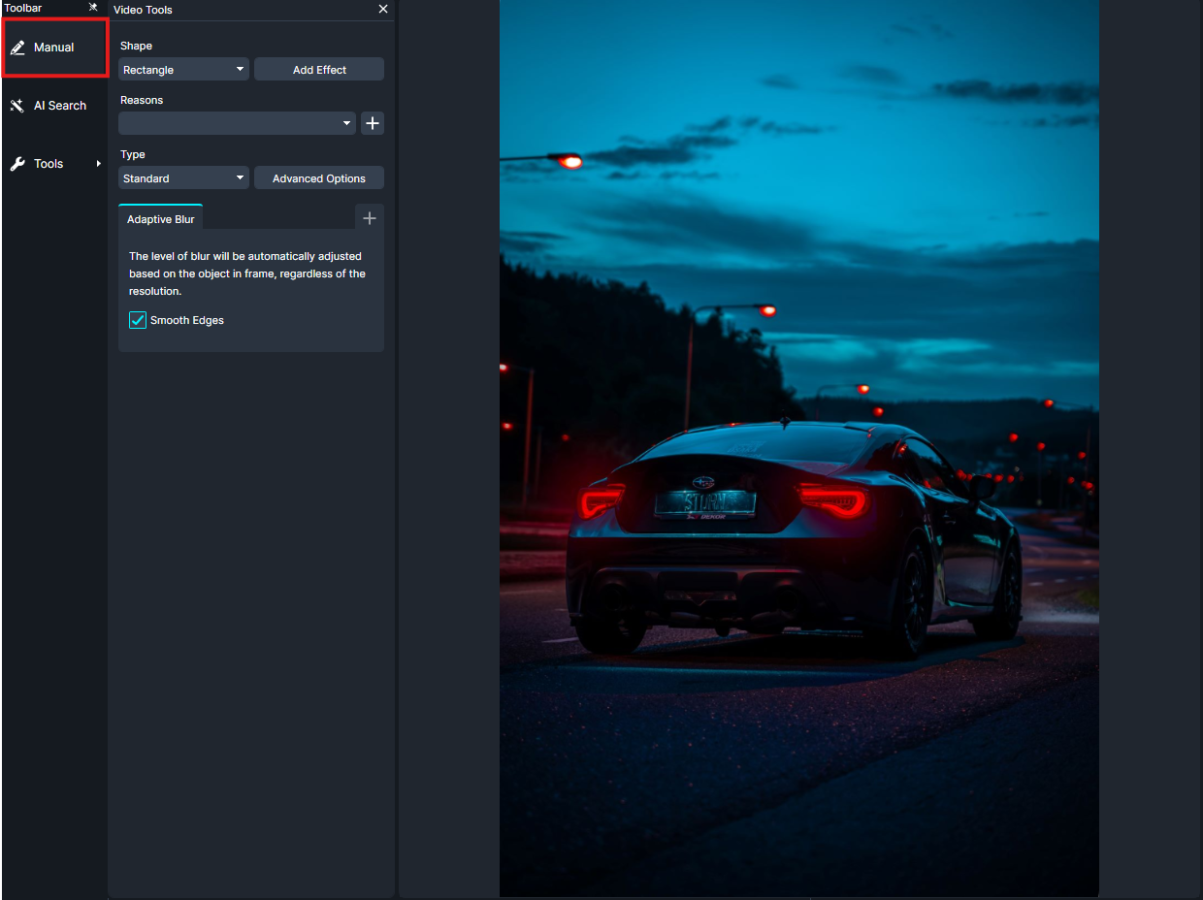Add another effect tab with plus icon
Image resolution: width=1203 pixels, height=900 pixels.
[x=369, y=218]
